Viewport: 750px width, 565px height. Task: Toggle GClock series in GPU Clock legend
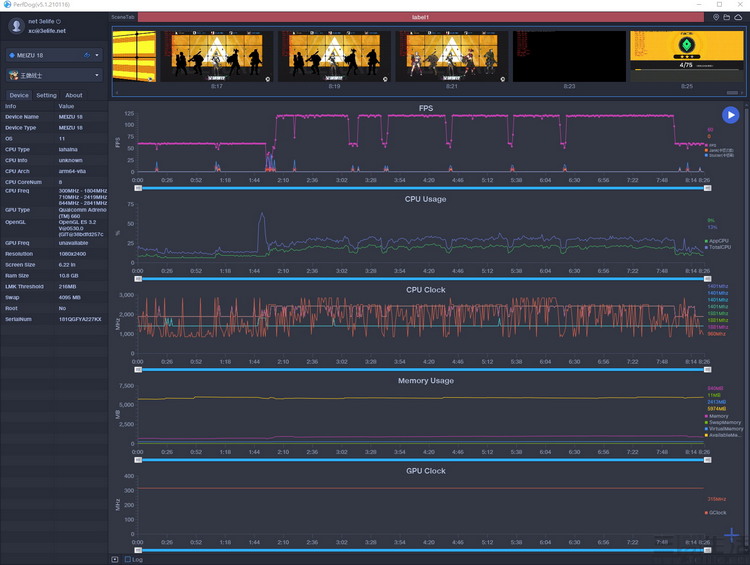(716, 512)
